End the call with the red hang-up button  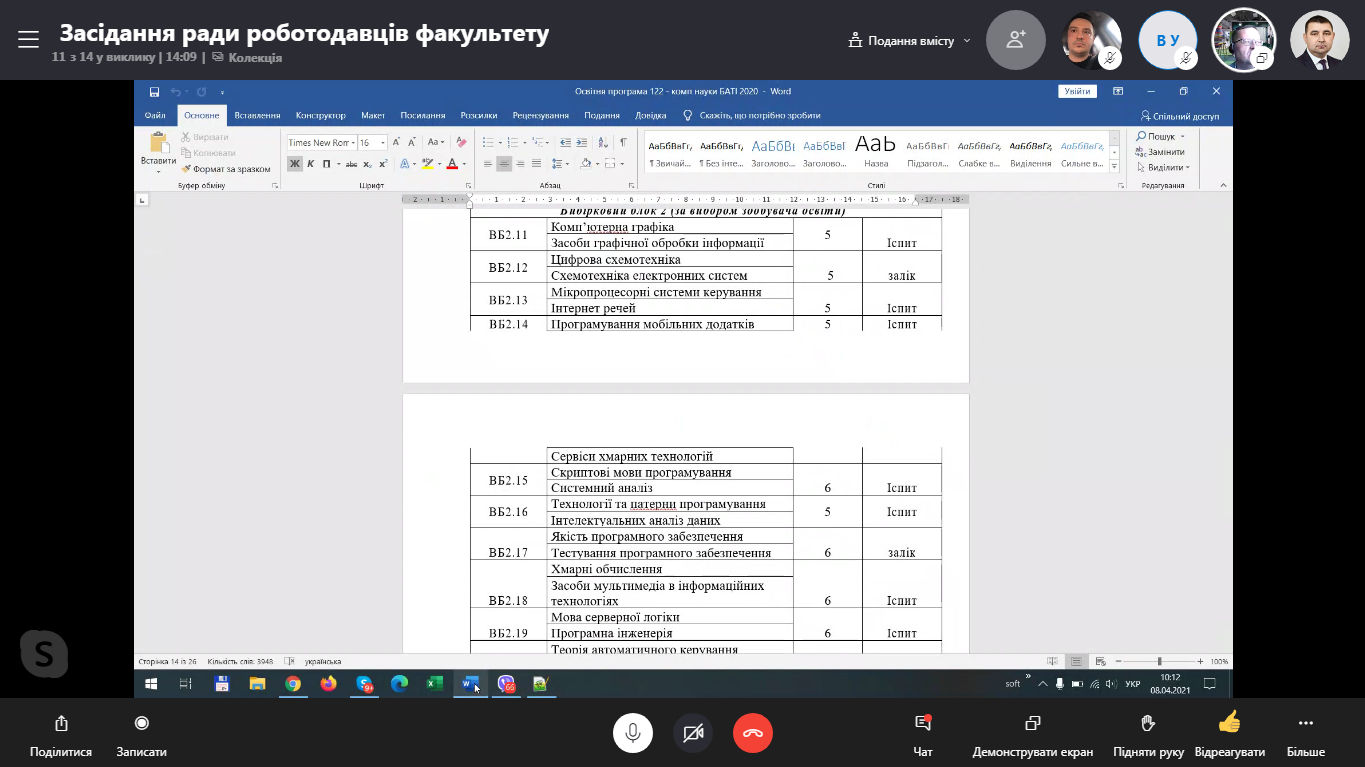753,734
